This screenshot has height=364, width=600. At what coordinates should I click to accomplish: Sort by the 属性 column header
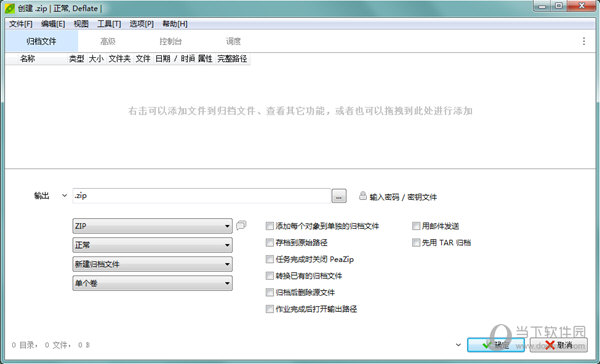[x=205, y=59]
